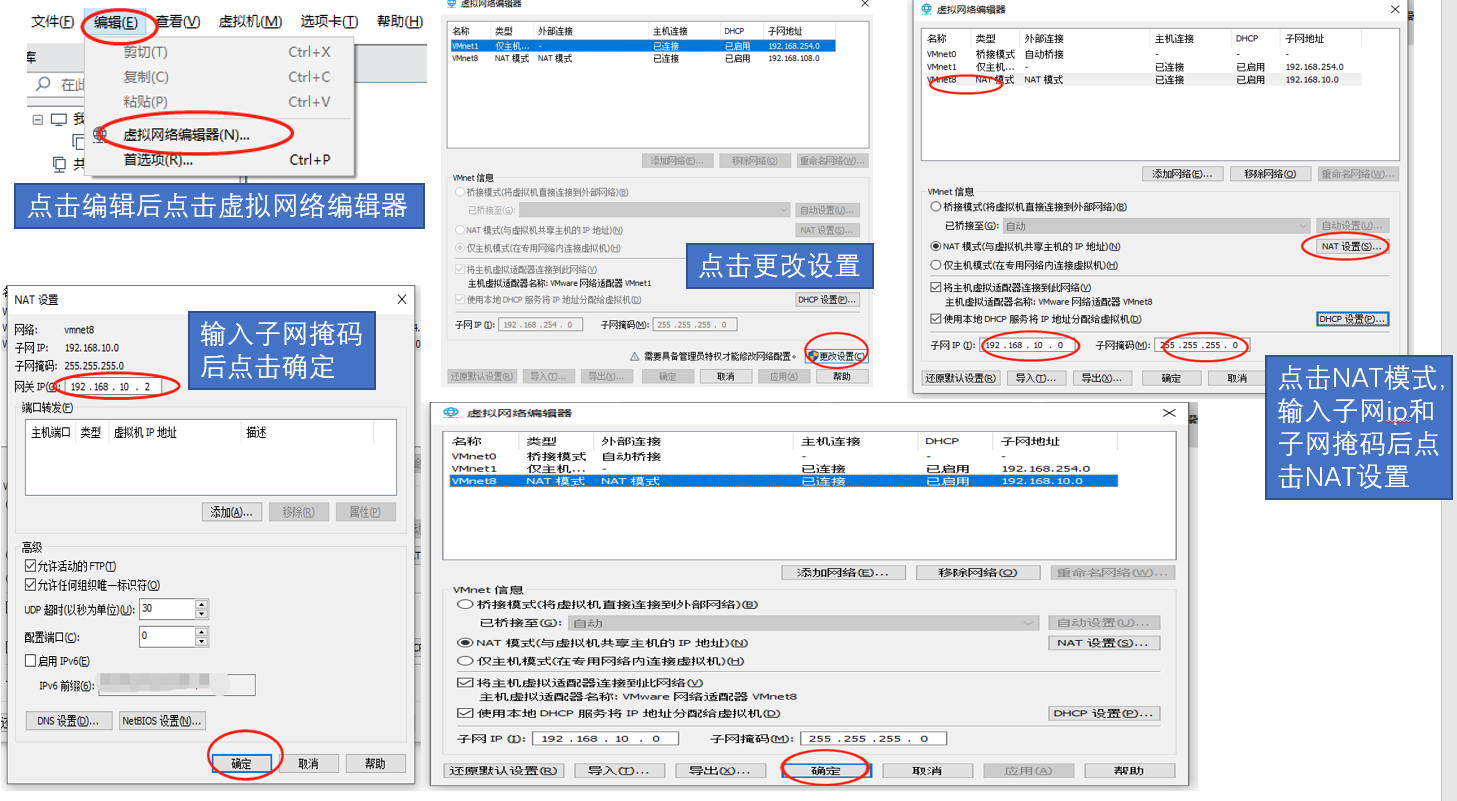Click DHCP 设置(P)... in the upper-right editor window
This screenshot has width=1457, height=801.
click(1352, 319)
